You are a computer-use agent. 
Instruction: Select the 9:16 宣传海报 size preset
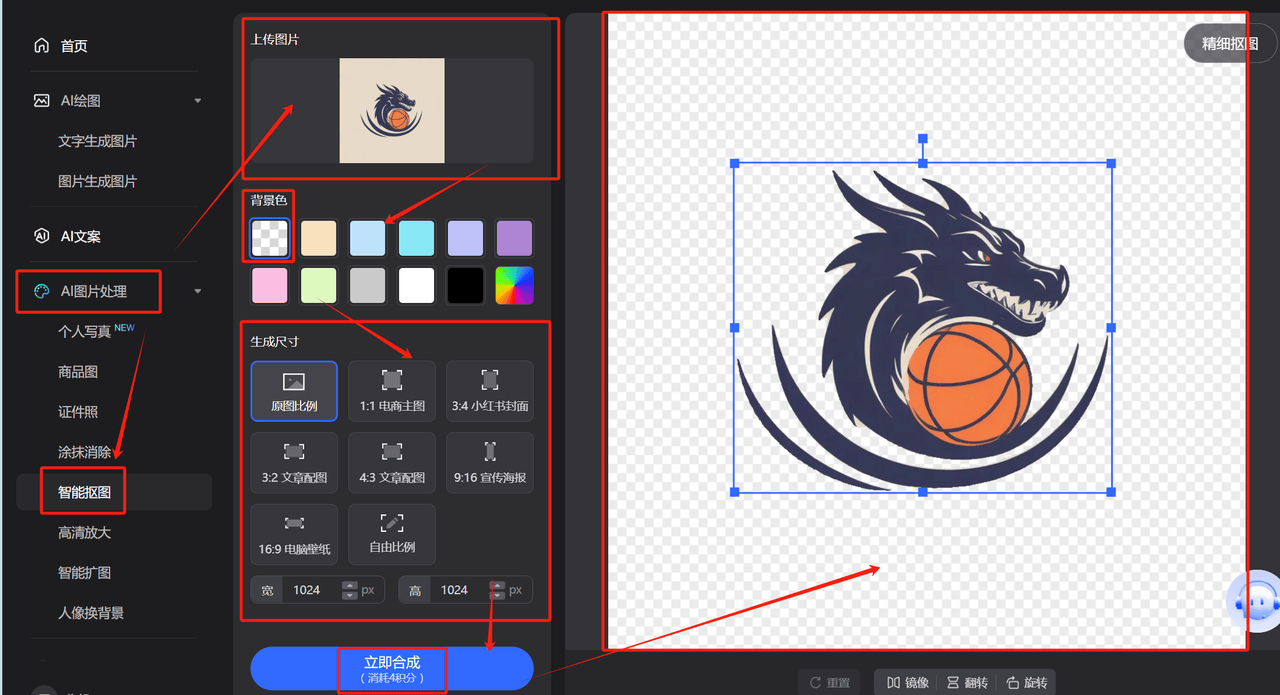click(x=489, y=462)
